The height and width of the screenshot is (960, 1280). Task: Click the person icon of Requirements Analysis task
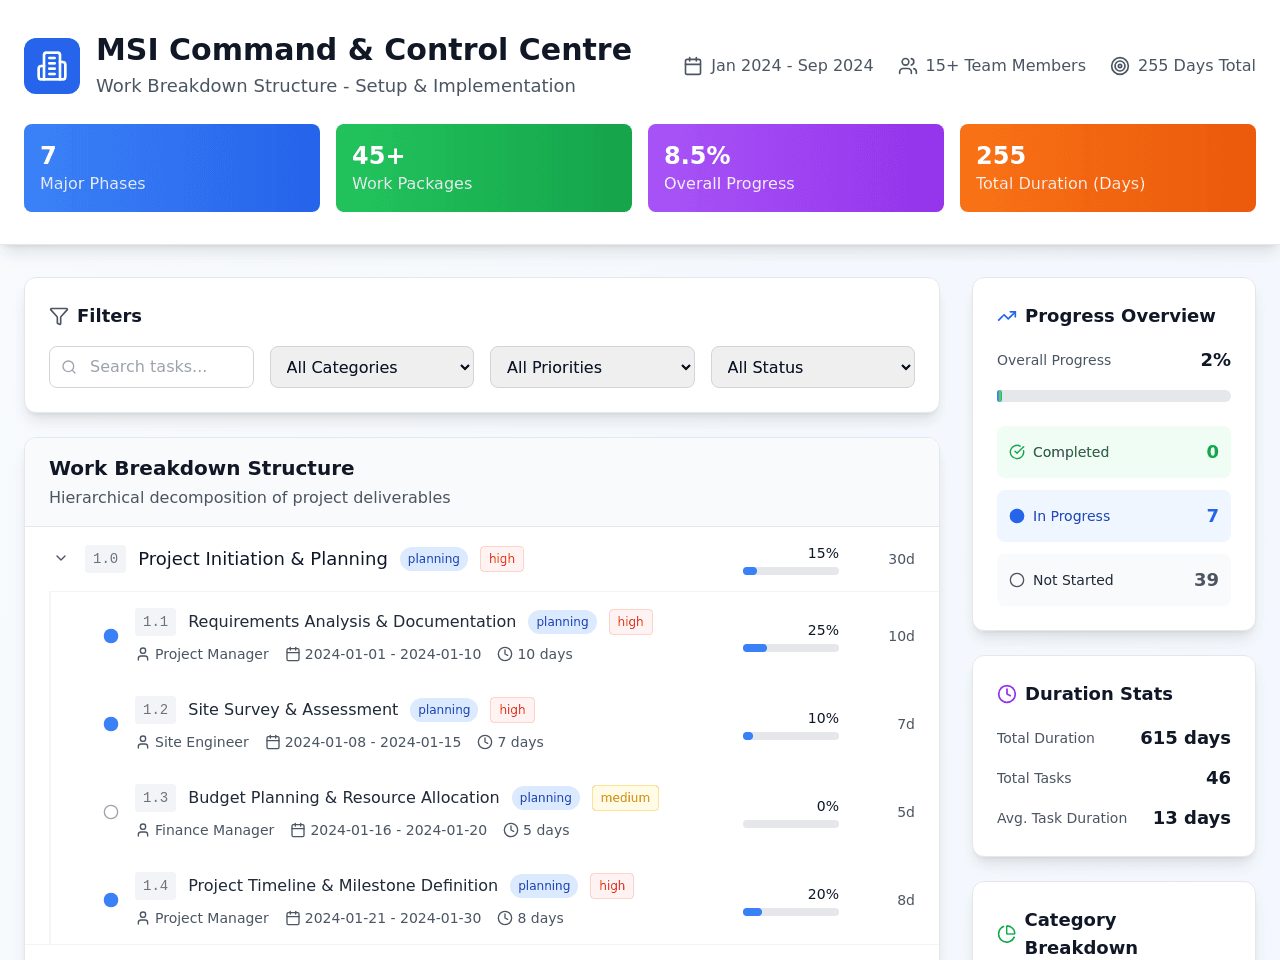pos(143,654)
